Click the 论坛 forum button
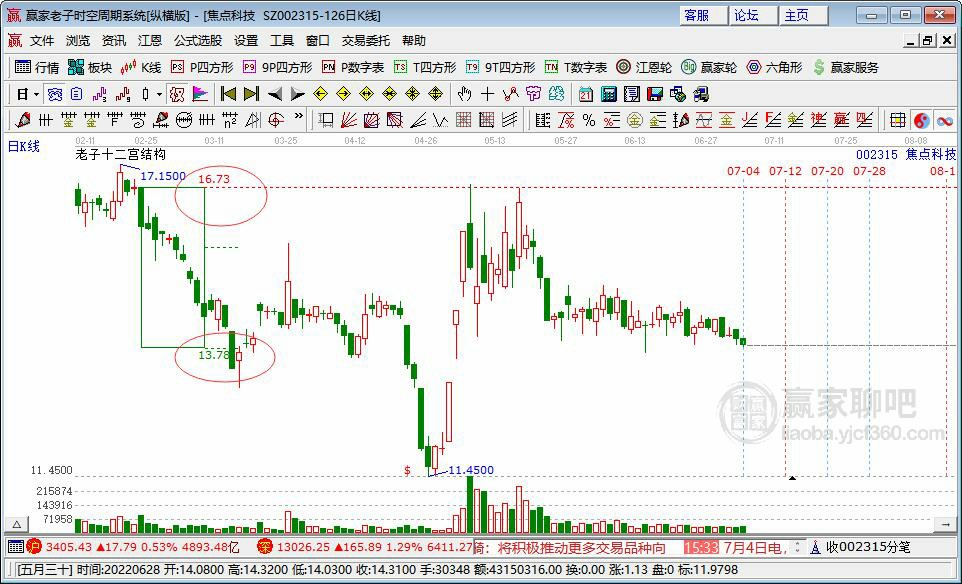962x584 pixels. tap(753, 15)
